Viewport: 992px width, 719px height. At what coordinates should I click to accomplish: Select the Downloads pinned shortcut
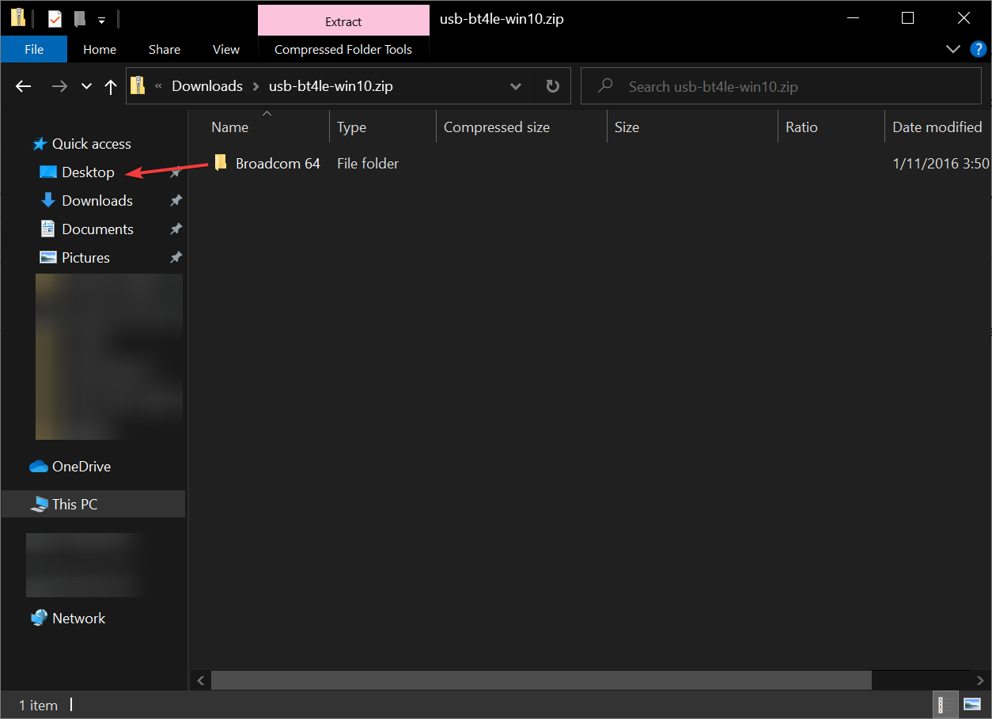95,200
